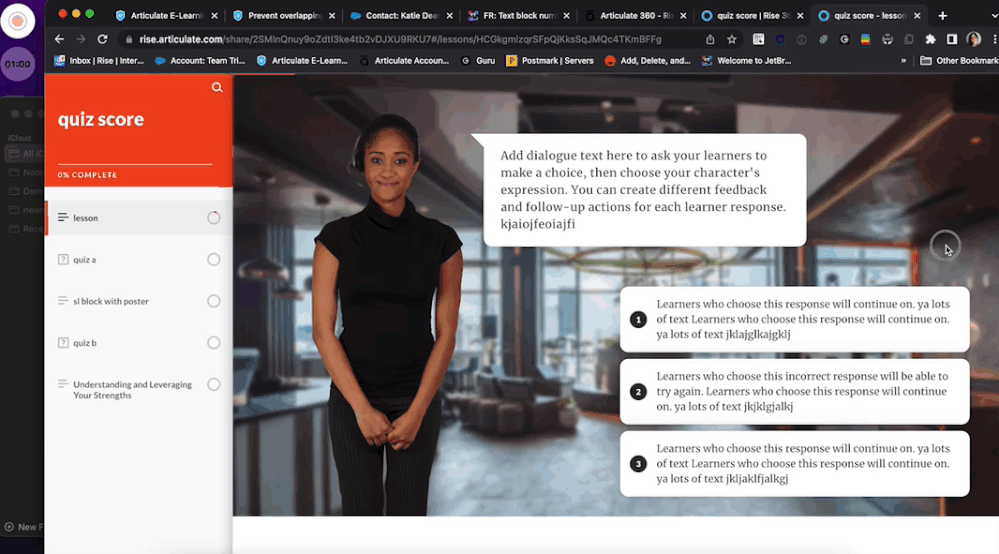The height and width of the screenshot is (554, 999).
Task: Go forward with browser forward arrow
Action: 81,39
